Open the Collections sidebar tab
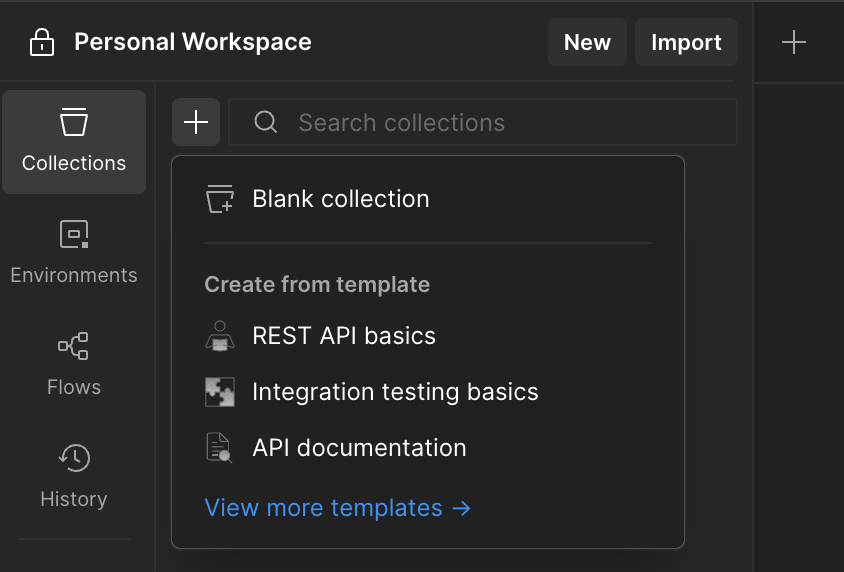Image resolution: width=844 pixels, height=572 pixels. (74, 141)
